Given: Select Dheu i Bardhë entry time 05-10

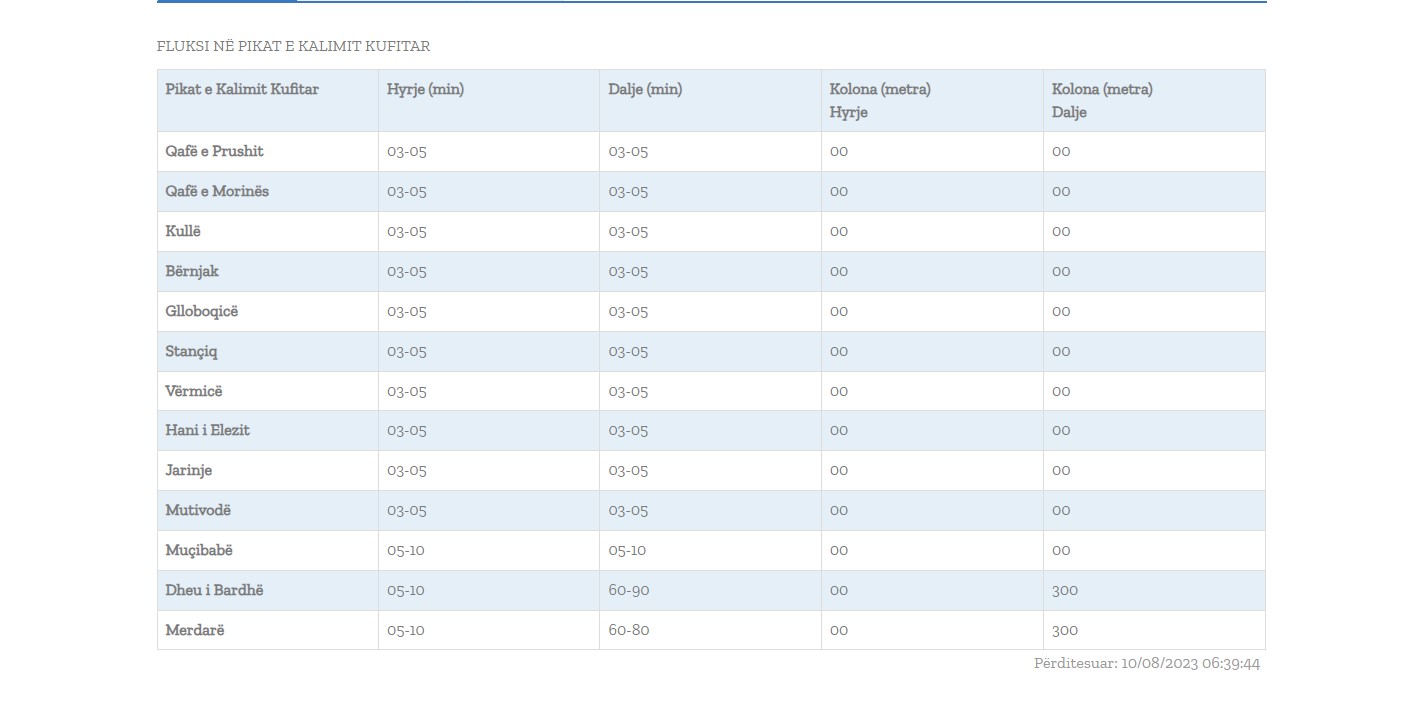Looking at the screenshot, I should 406,590.
